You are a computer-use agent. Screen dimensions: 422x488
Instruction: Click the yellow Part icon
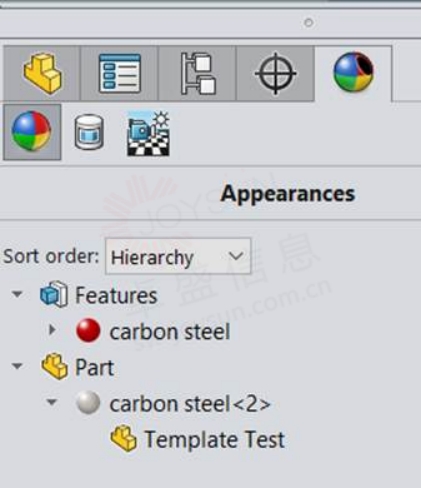[54, 366]
